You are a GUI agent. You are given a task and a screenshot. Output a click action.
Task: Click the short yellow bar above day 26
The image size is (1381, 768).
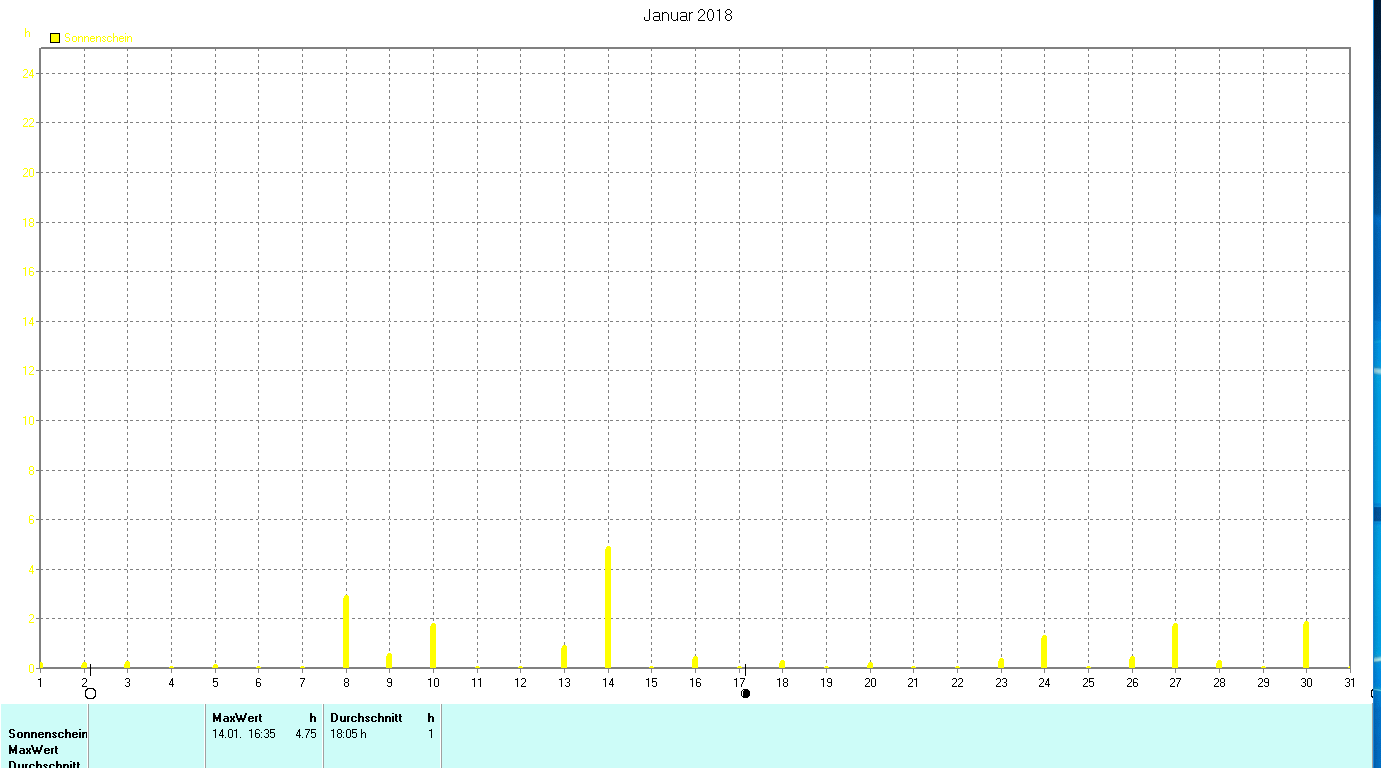click(1132, 662)
